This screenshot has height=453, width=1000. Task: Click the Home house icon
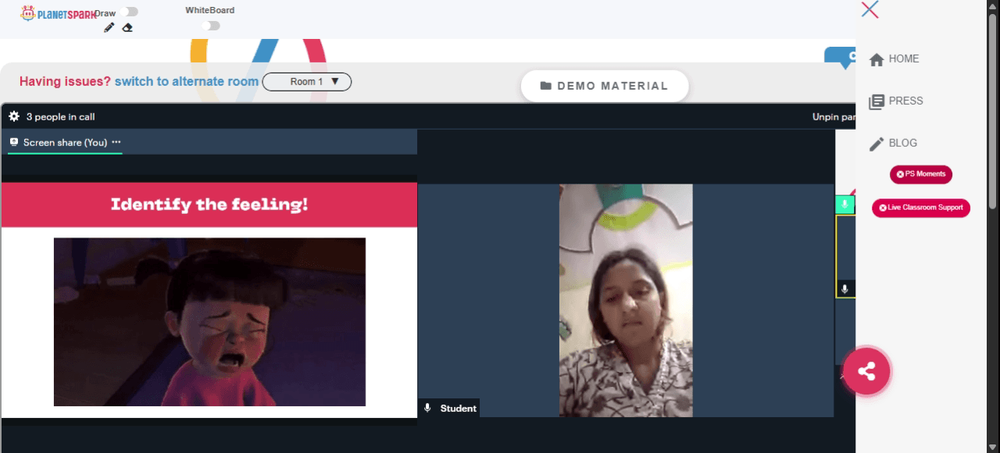point(876,60)
